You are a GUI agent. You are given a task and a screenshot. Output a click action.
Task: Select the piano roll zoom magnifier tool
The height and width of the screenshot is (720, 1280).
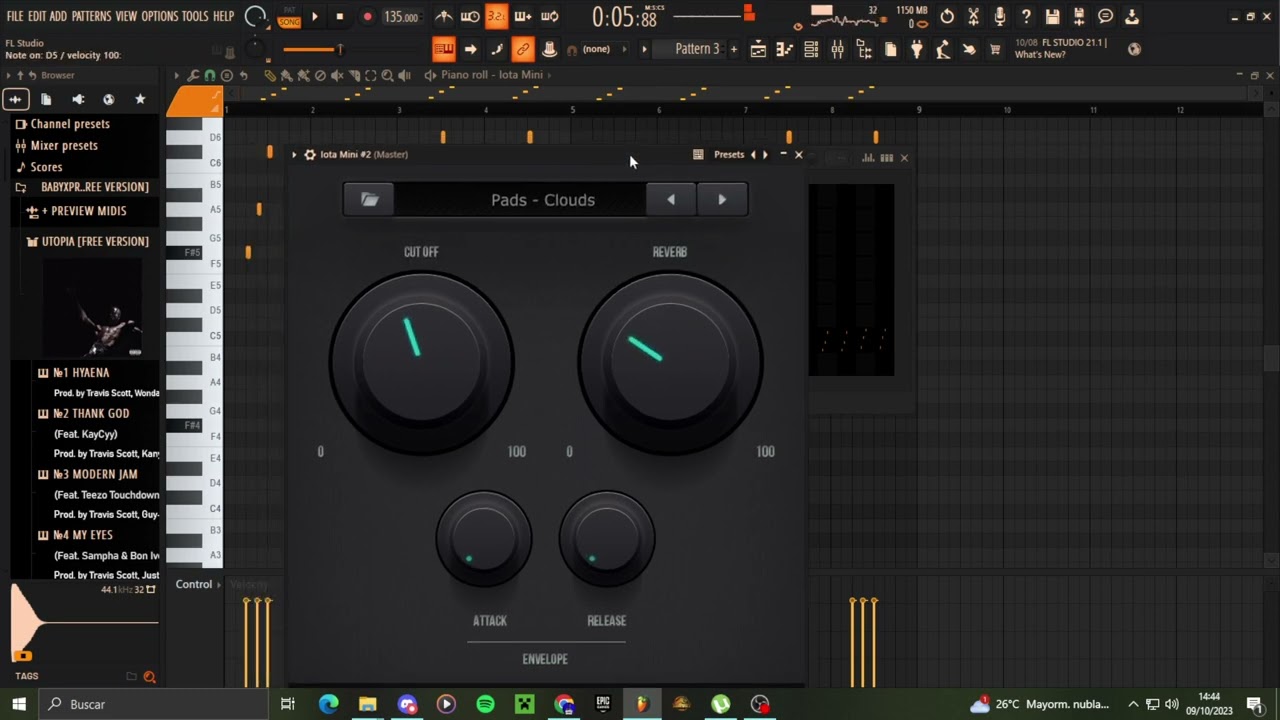pyautogui.click(x=387, y=75)
